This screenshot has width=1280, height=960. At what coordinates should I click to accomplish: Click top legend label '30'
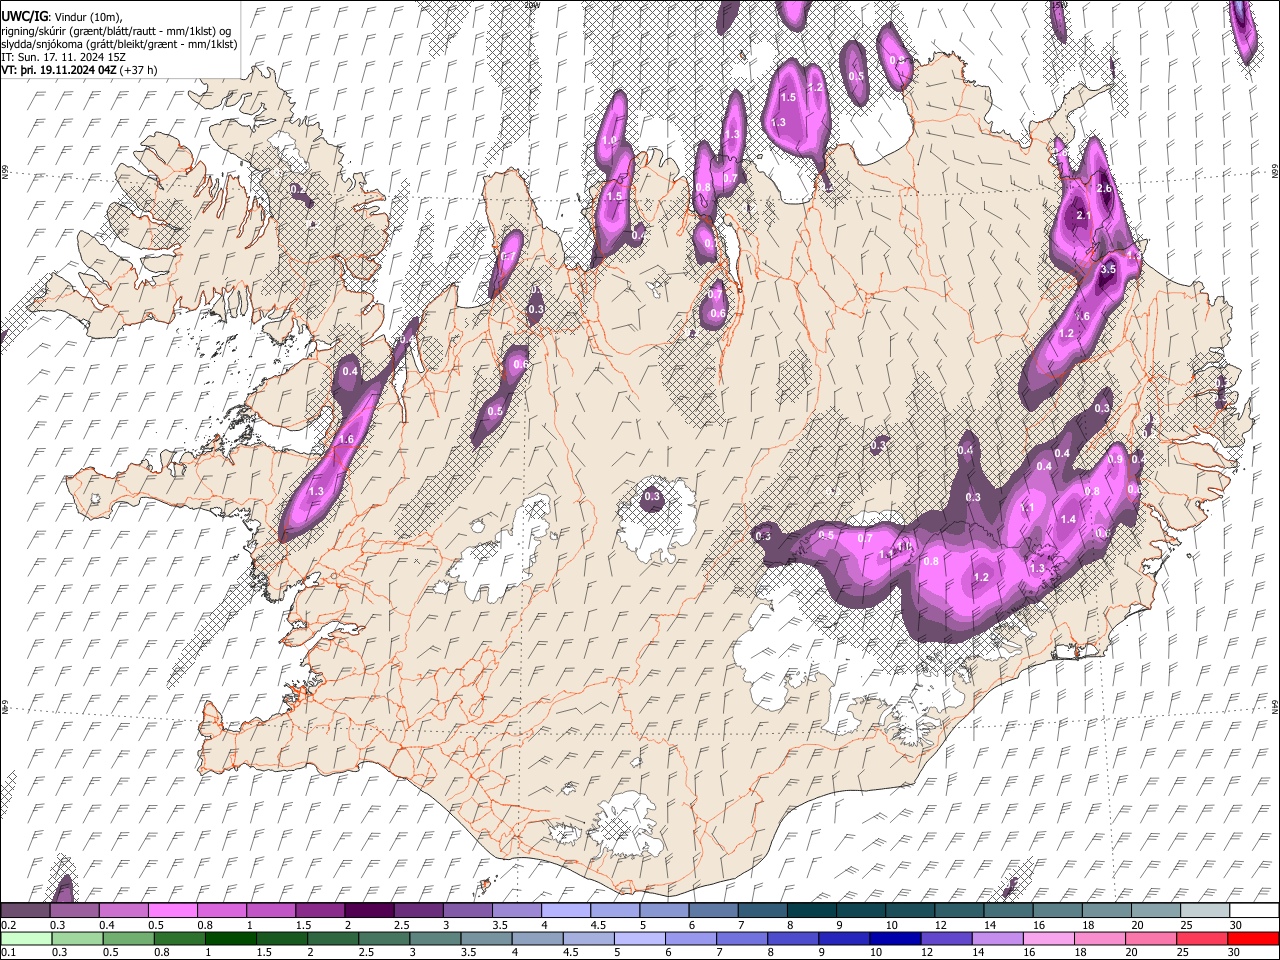pos(1234,925)
